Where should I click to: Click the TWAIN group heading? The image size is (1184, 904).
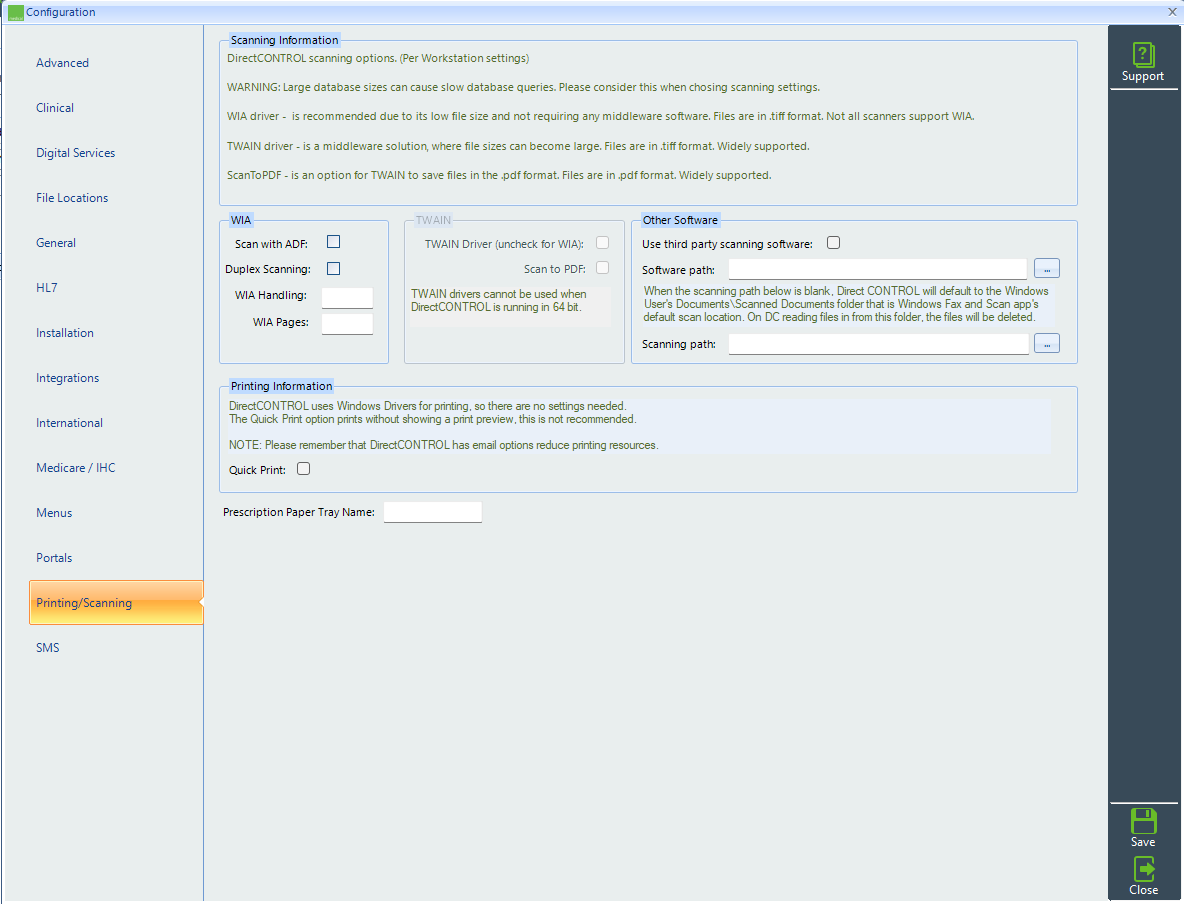(x=433, y=220)
